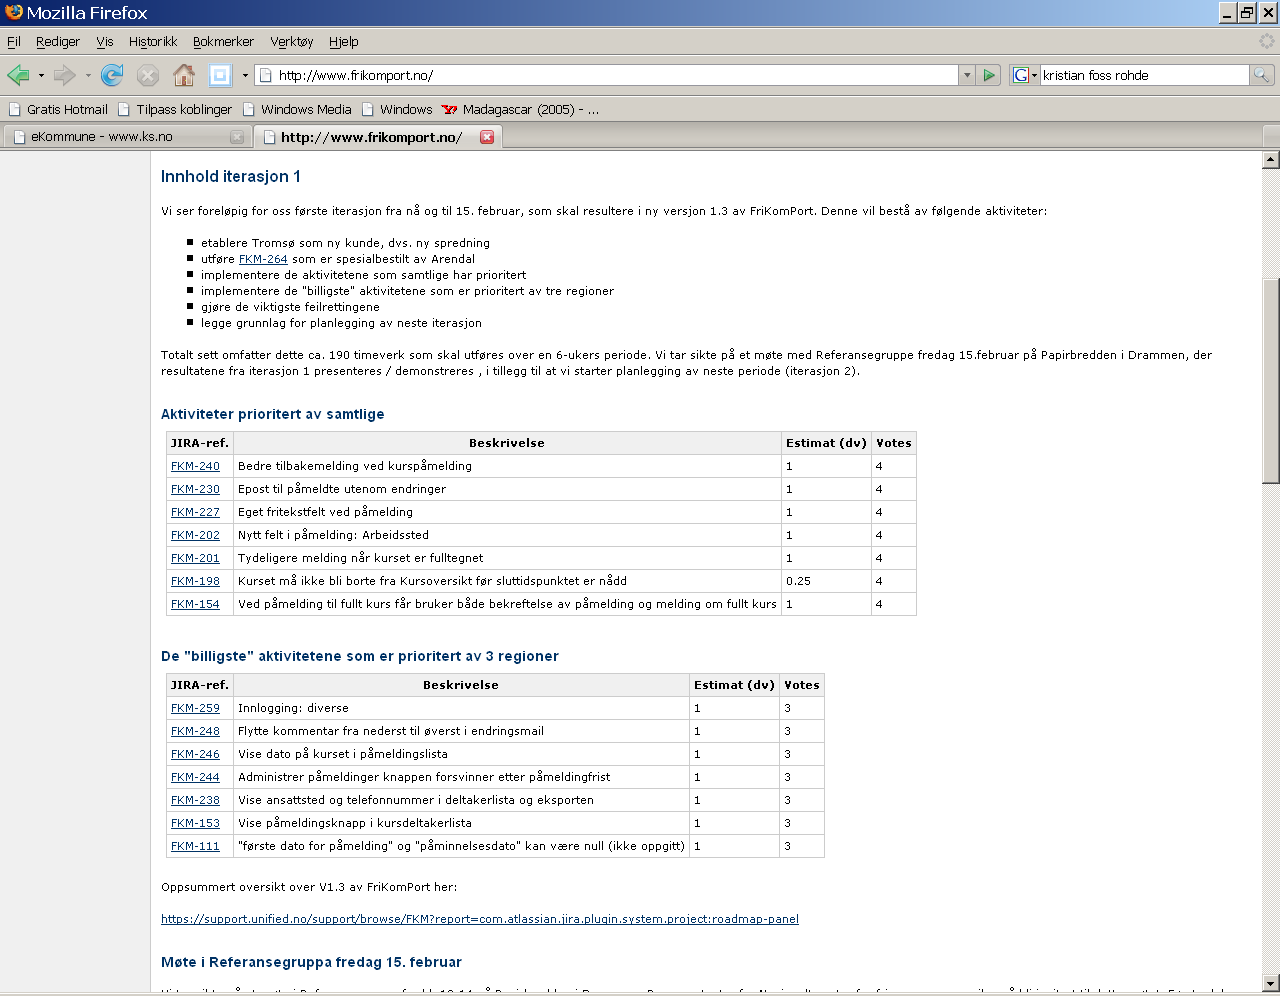Open the FKM-246 issue link
This screenshot has width=1280, height=996.
[195, 754]
